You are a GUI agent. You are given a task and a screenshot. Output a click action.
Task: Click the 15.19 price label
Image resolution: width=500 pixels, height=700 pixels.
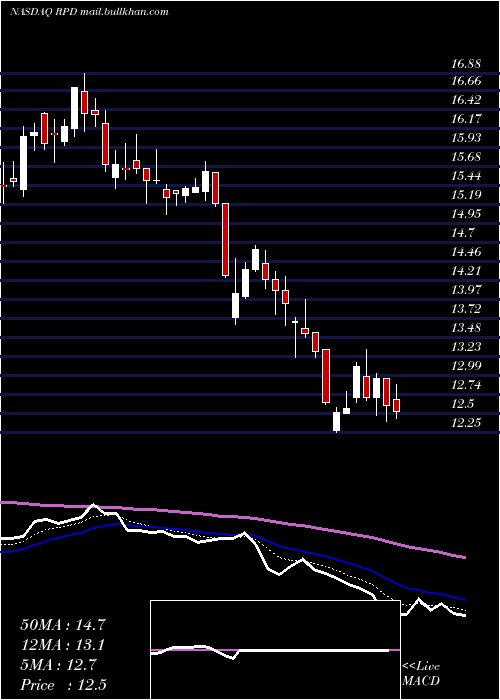(466, 195)
